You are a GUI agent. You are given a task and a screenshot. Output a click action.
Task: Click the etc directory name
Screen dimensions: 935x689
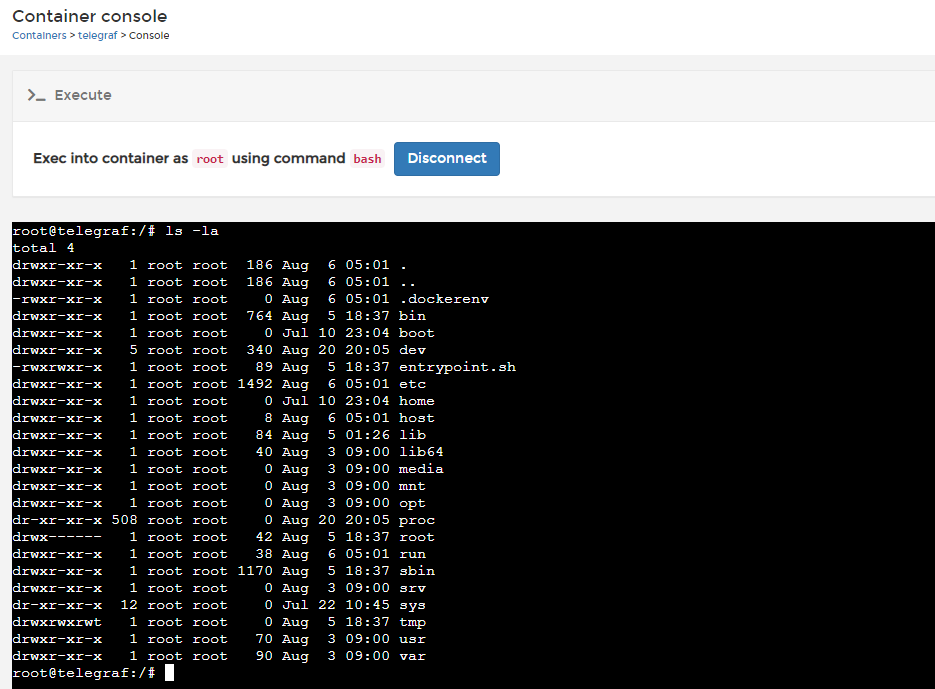(x=413, y=384)
